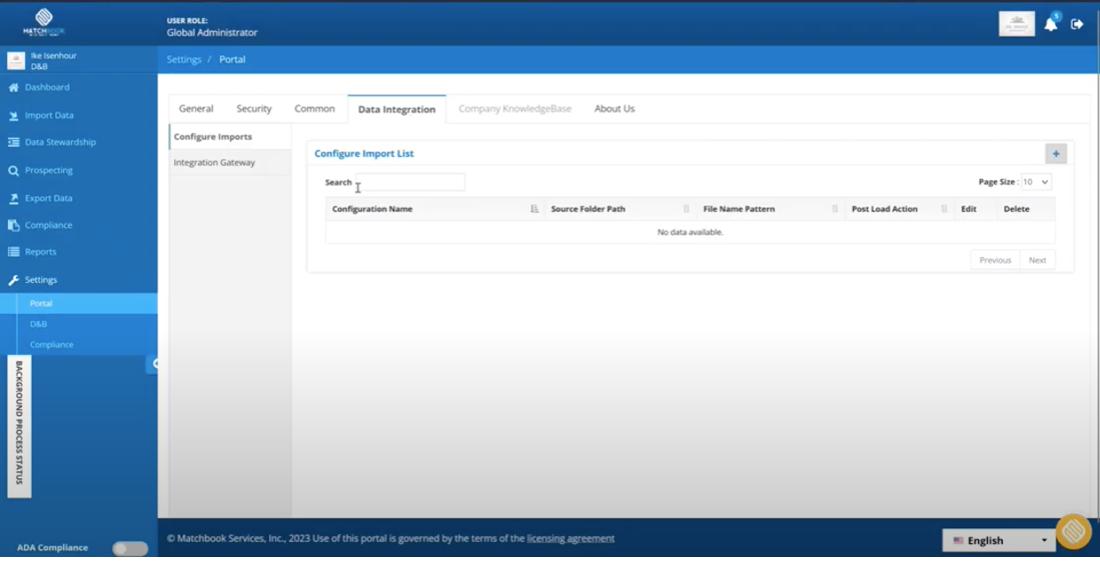Screen dimensions: 1100x562
Task: Sort by Post Load Action column icon
Action: pos(944,209)
